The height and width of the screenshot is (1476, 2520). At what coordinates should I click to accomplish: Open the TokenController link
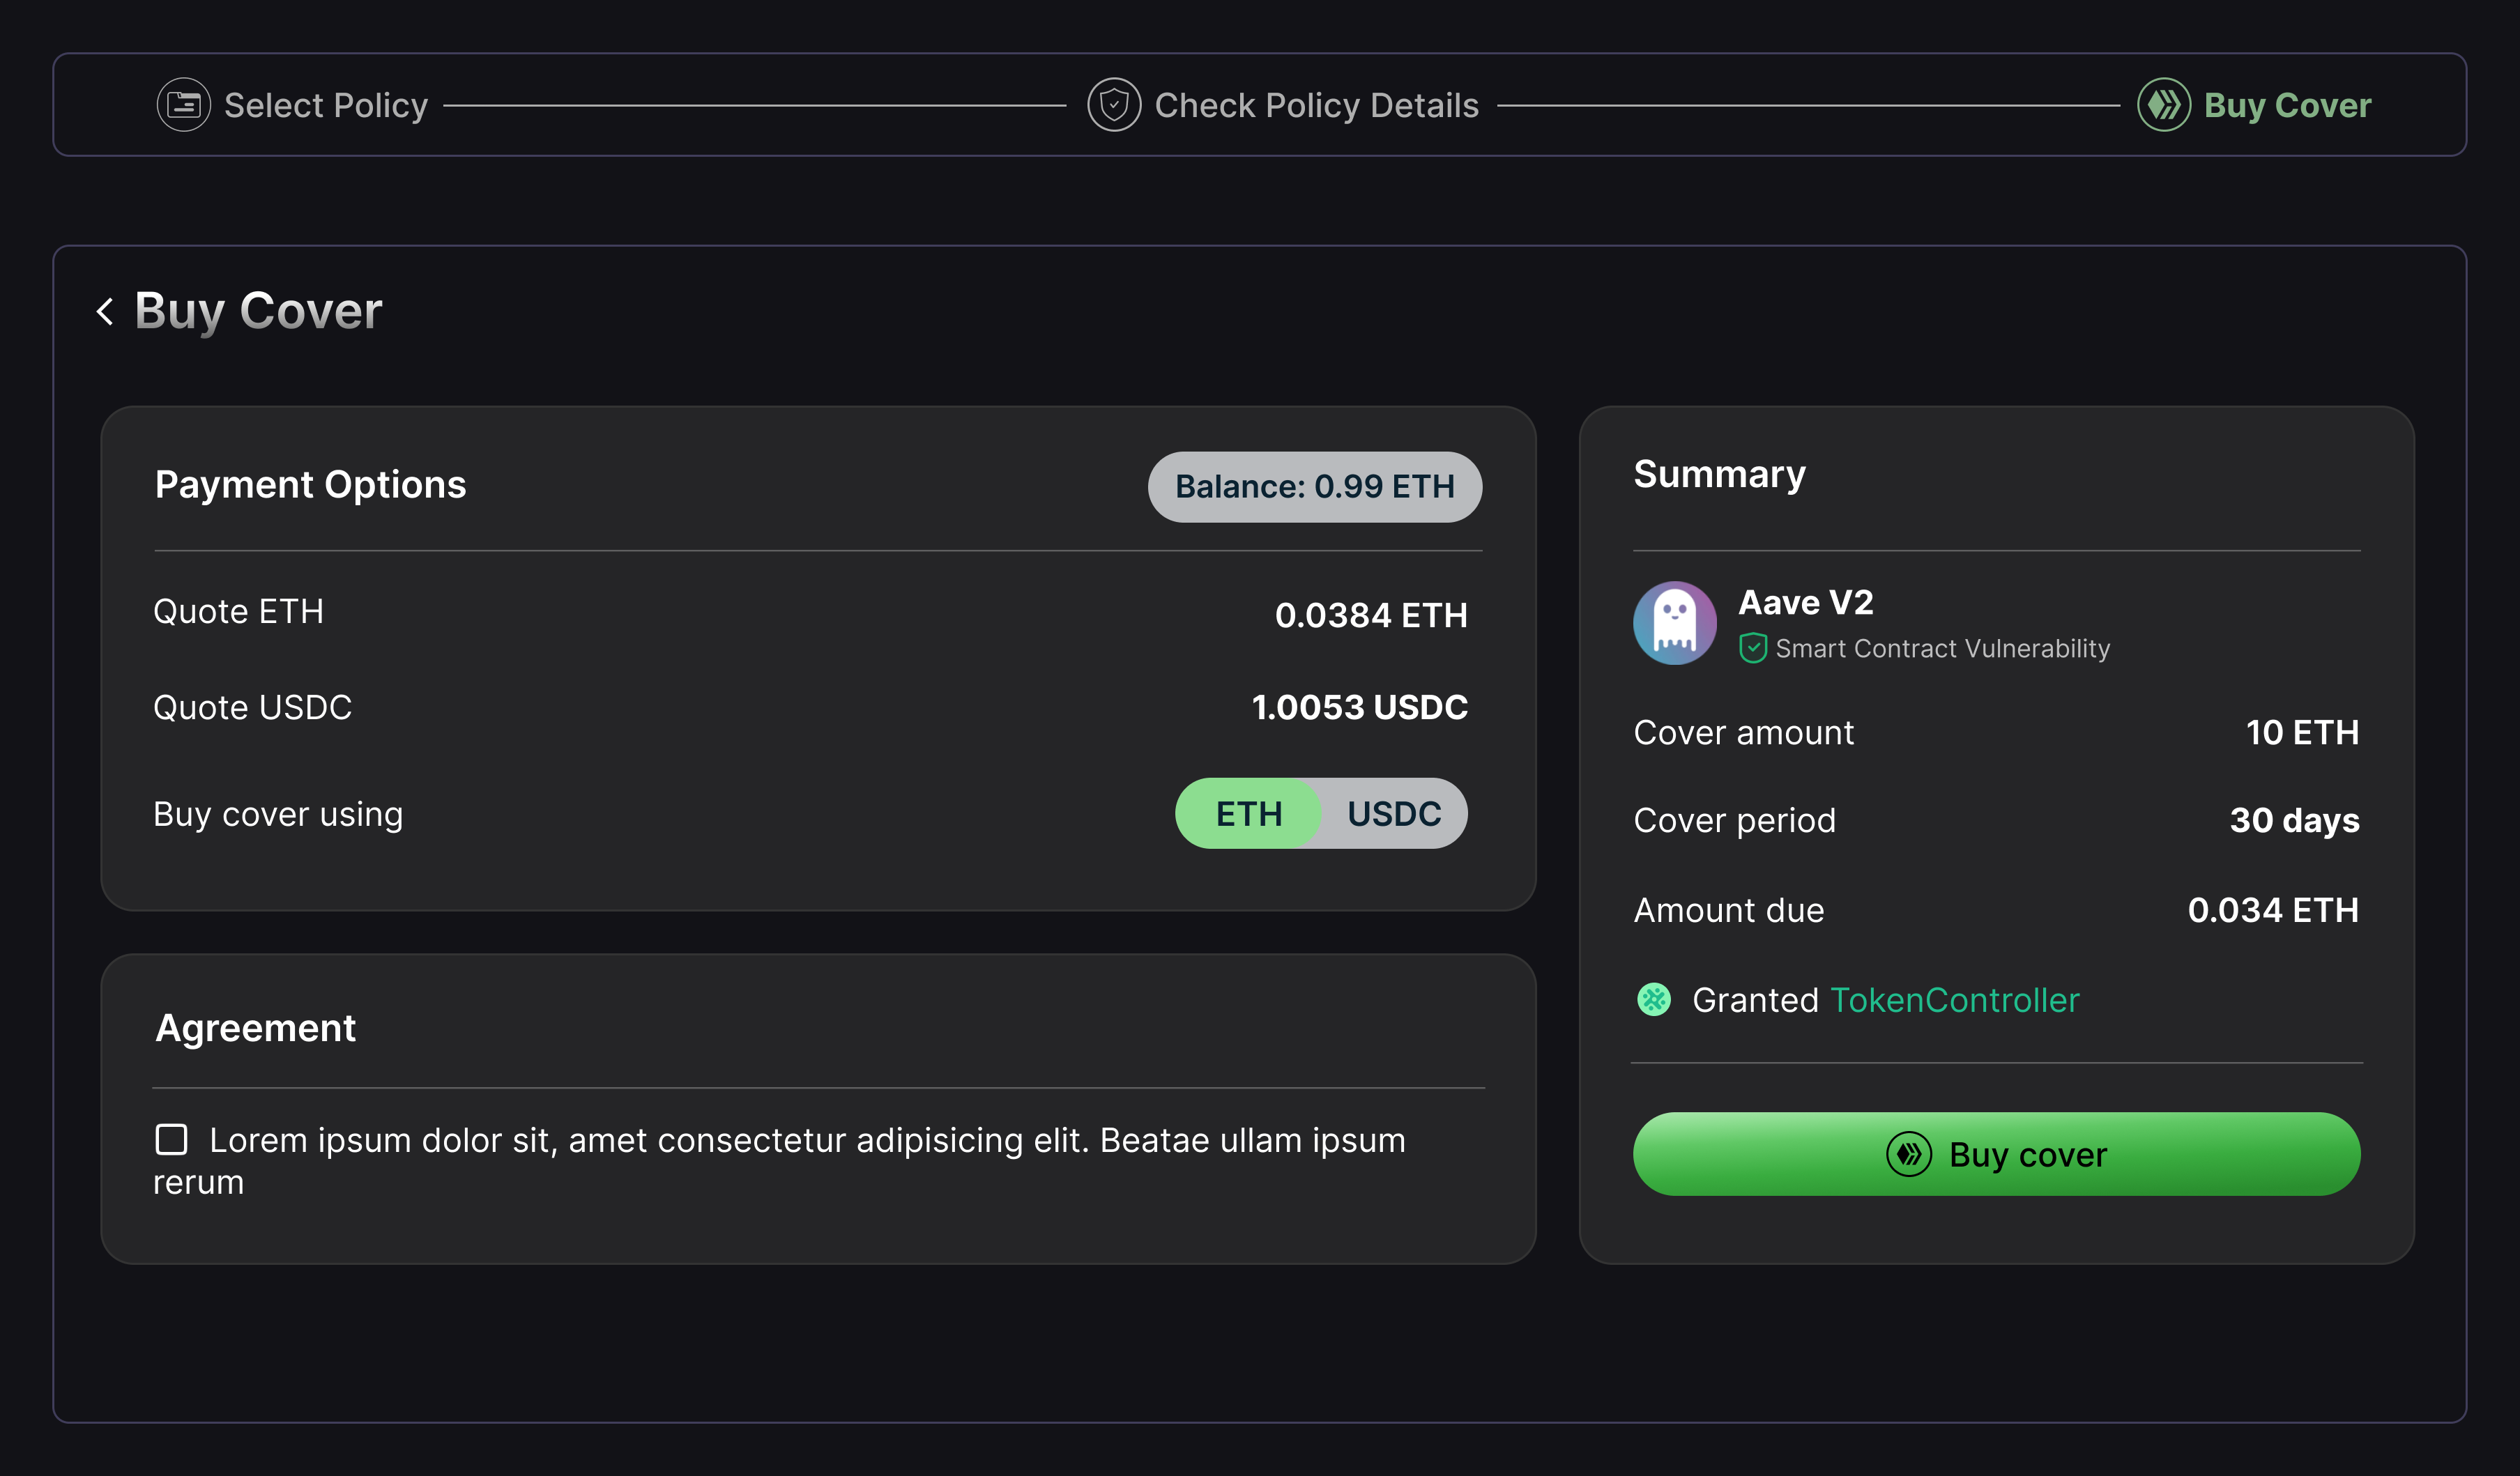click(x=1954, y=1000)
